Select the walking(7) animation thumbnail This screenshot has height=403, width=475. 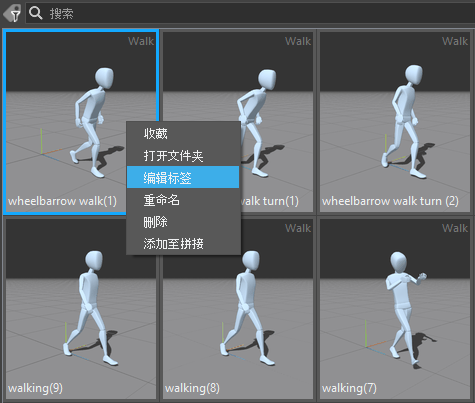coord(395,308)
